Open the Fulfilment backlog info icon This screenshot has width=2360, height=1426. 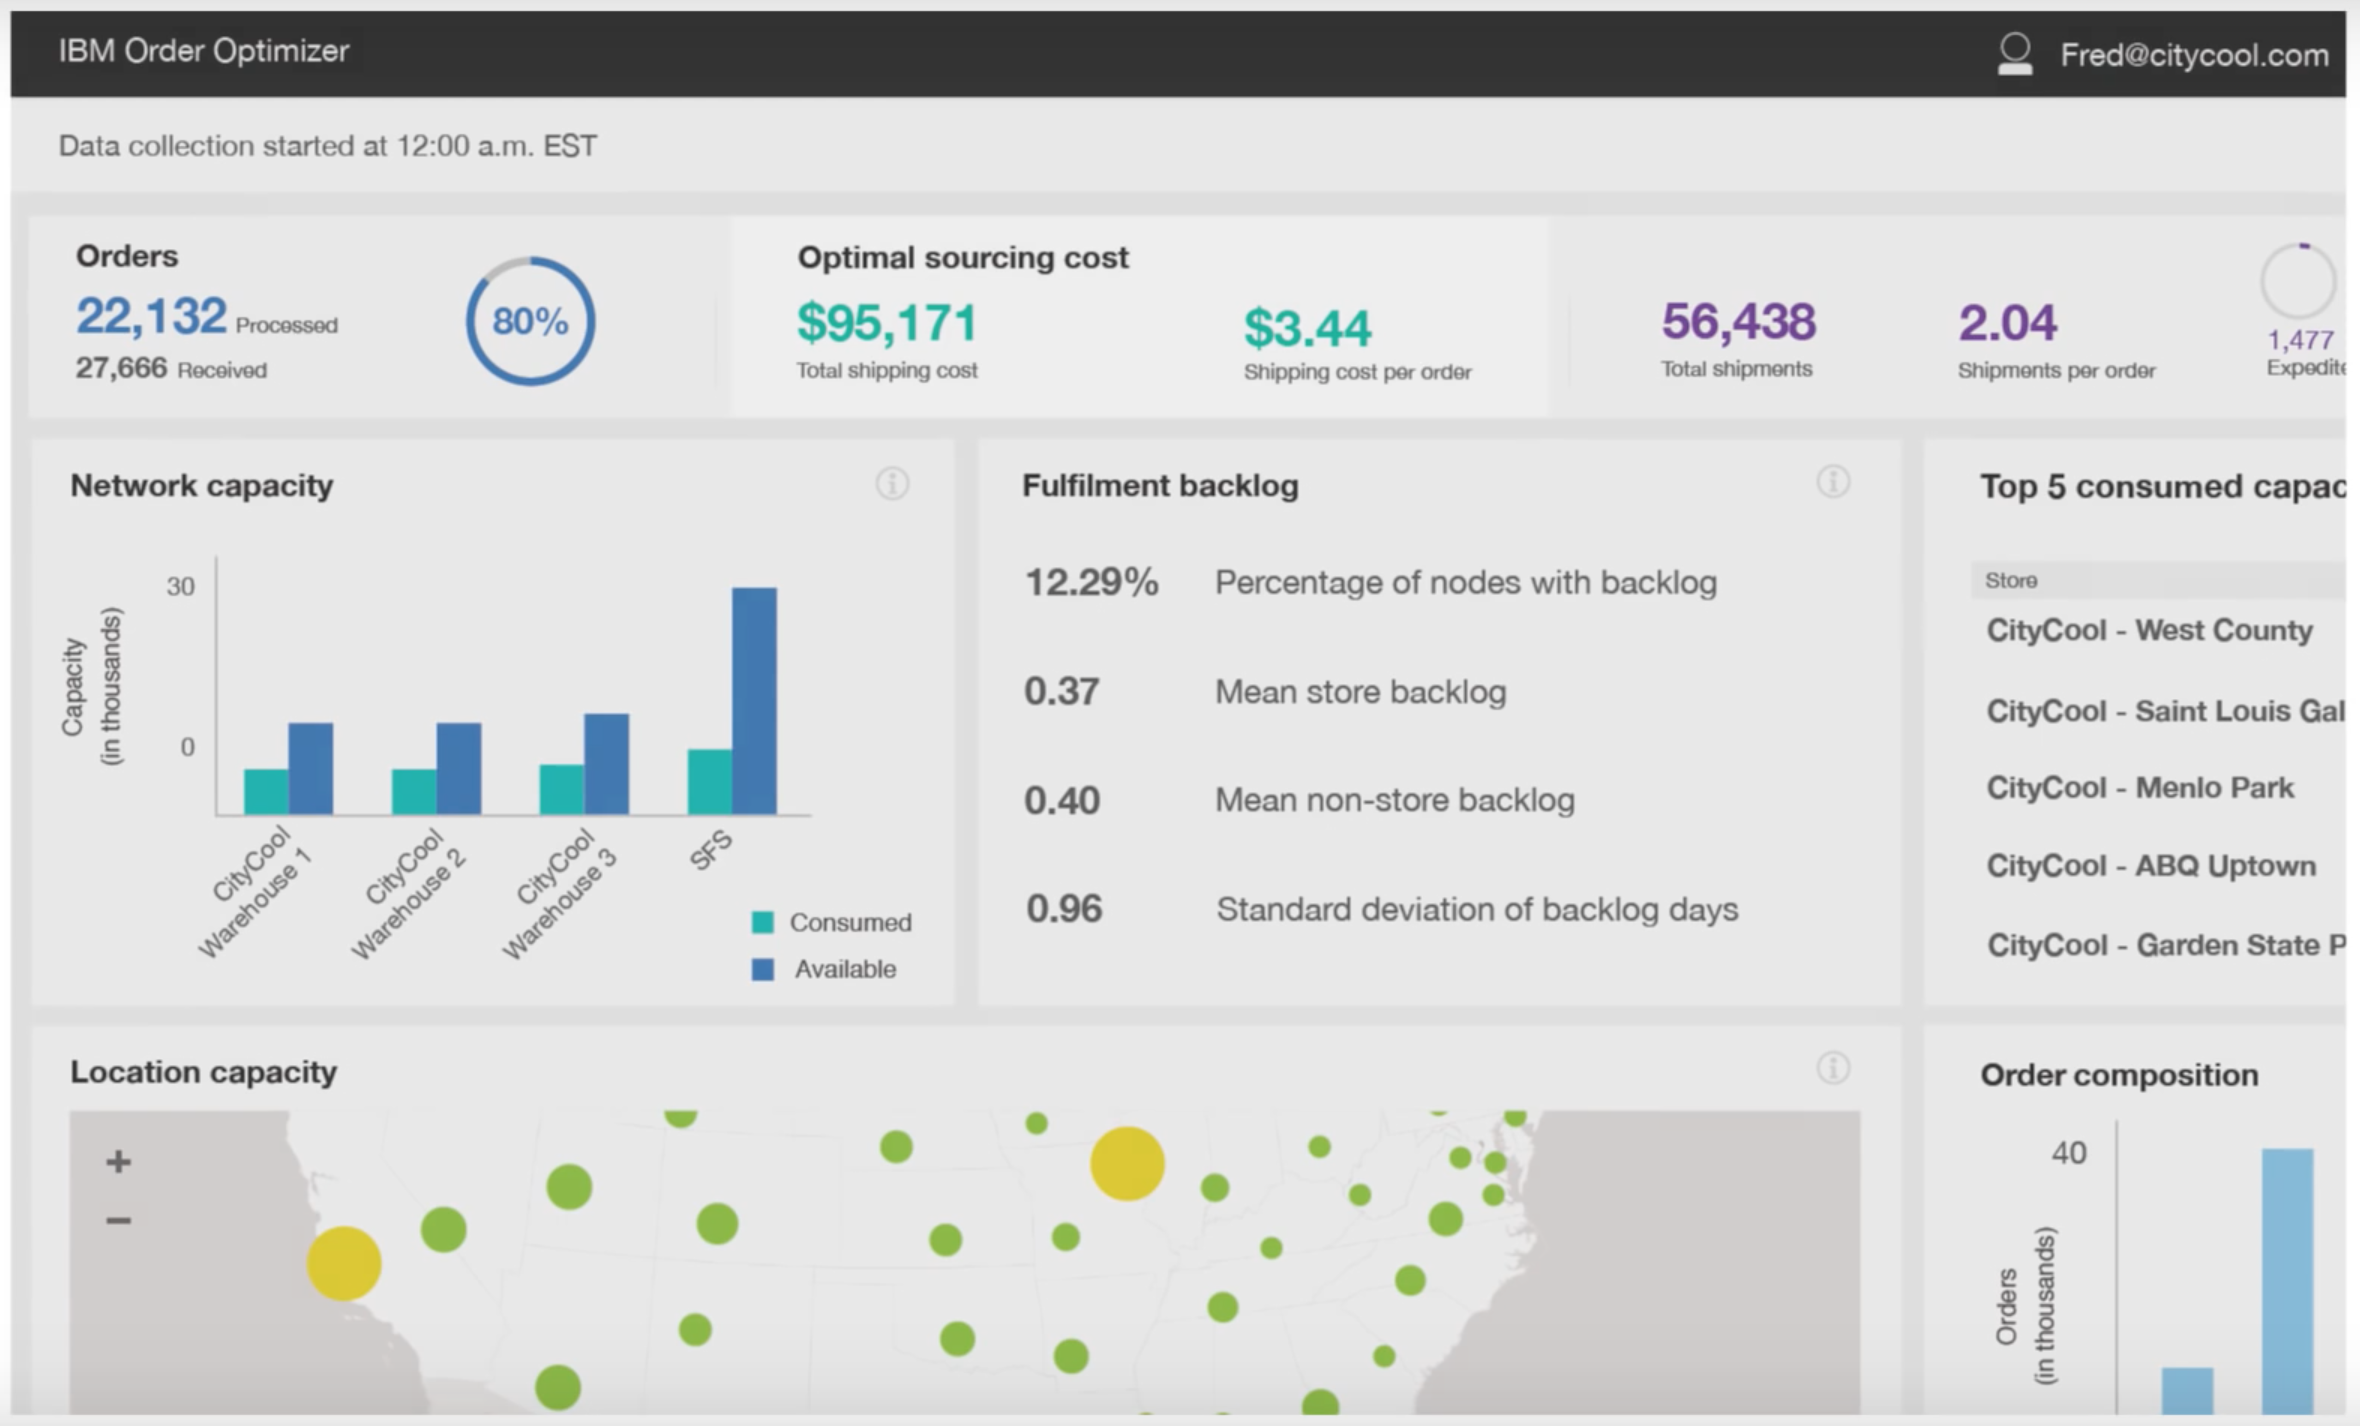pyautogui.click(x=1832, y=482)
